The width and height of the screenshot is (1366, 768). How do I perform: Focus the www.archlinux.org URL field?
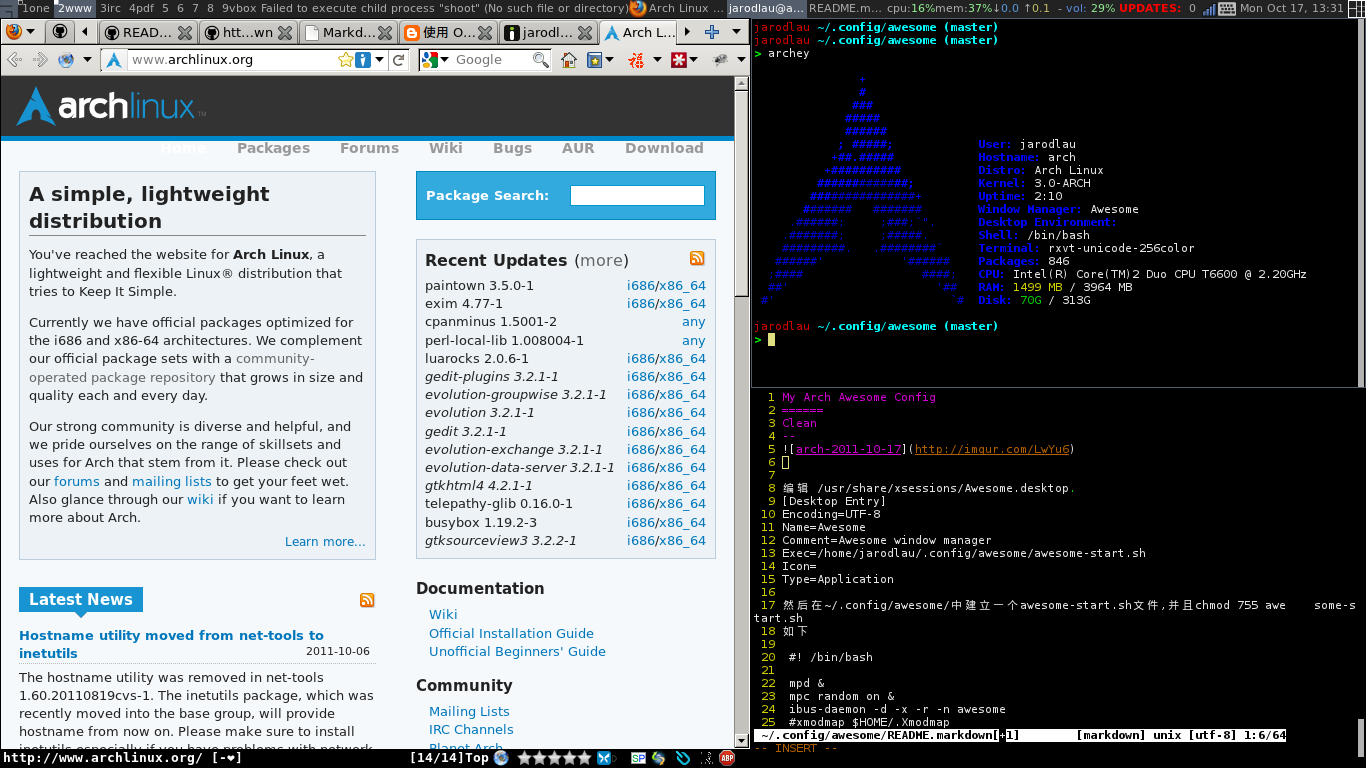[x=232, y=60]
